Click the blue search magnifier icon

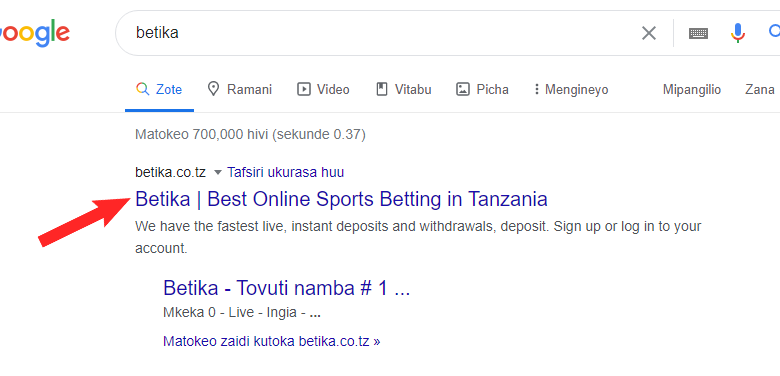coord(774,32)
